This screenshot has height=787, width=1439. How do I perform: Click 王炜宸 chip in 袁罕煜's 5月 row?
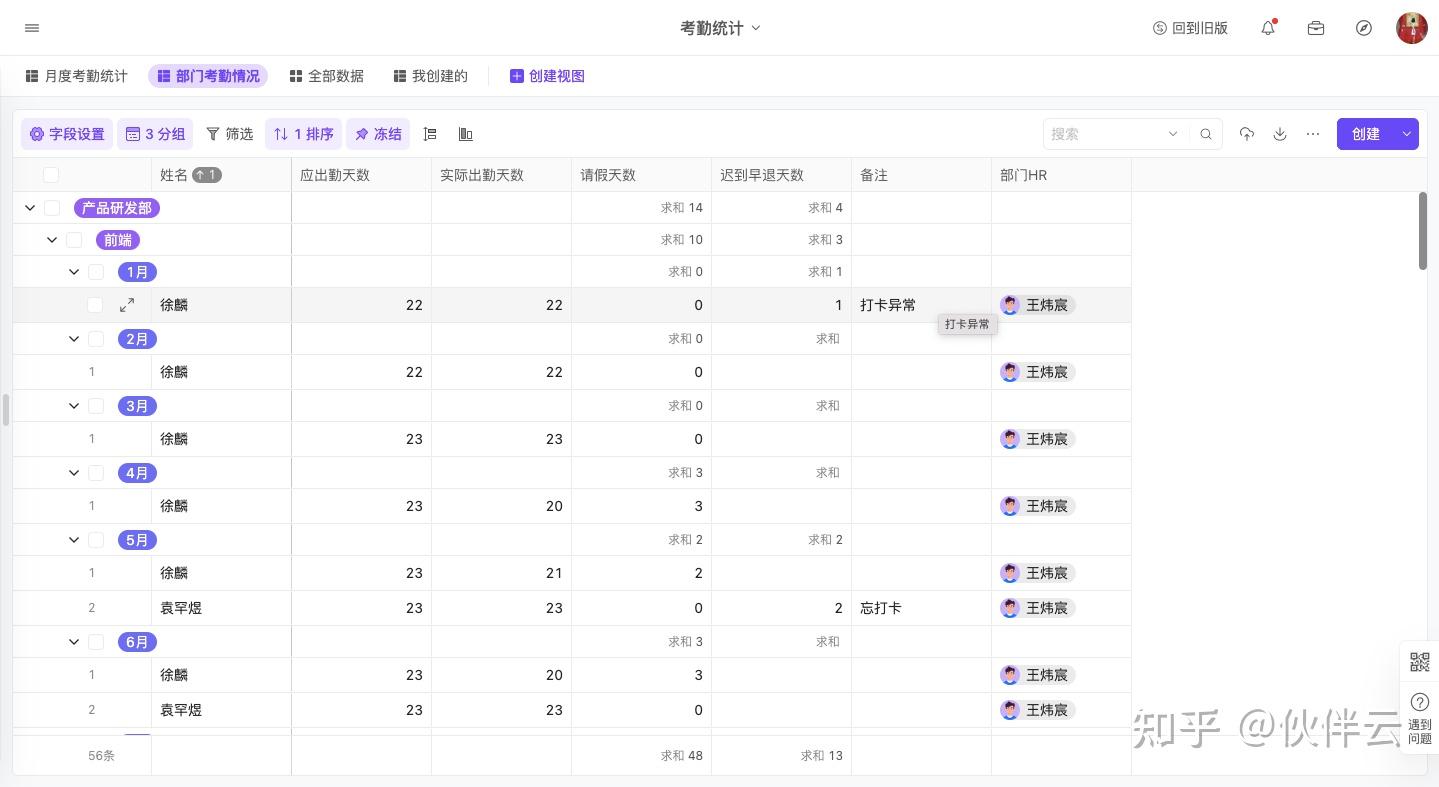pyautogui.click(x=1038, y=608)
